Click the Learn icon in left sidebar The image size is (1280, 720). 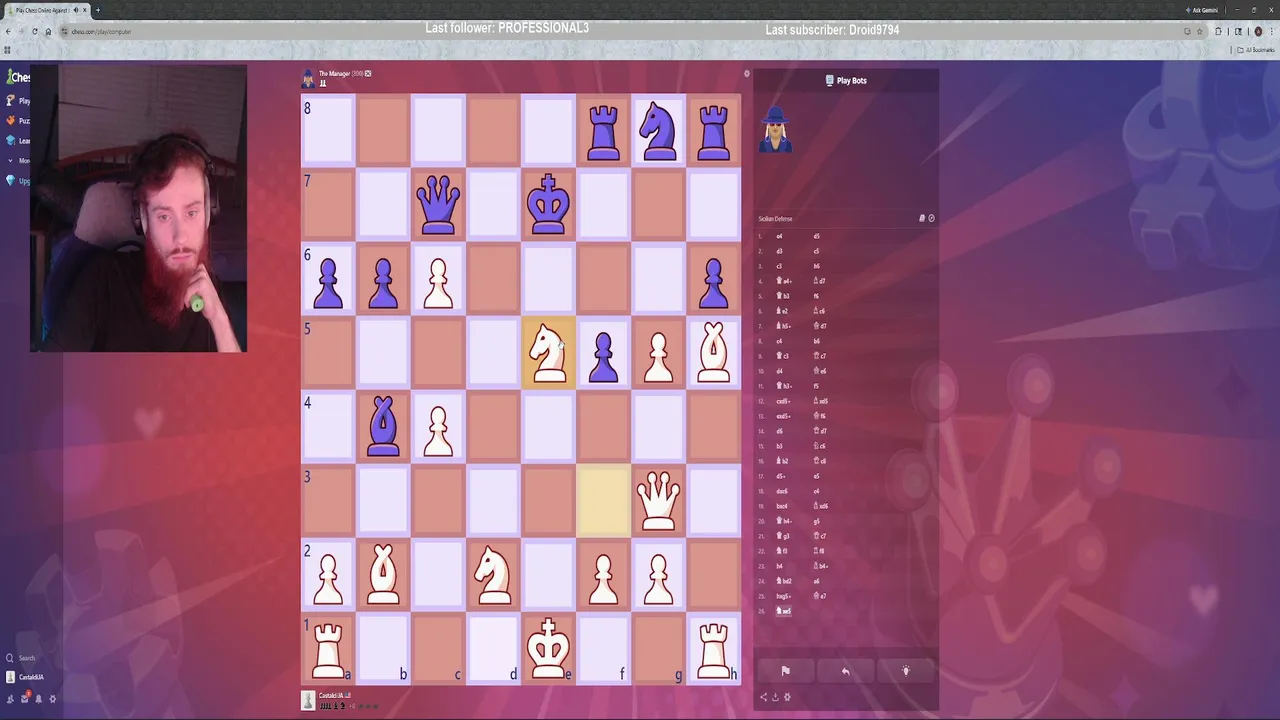(11, 140)
